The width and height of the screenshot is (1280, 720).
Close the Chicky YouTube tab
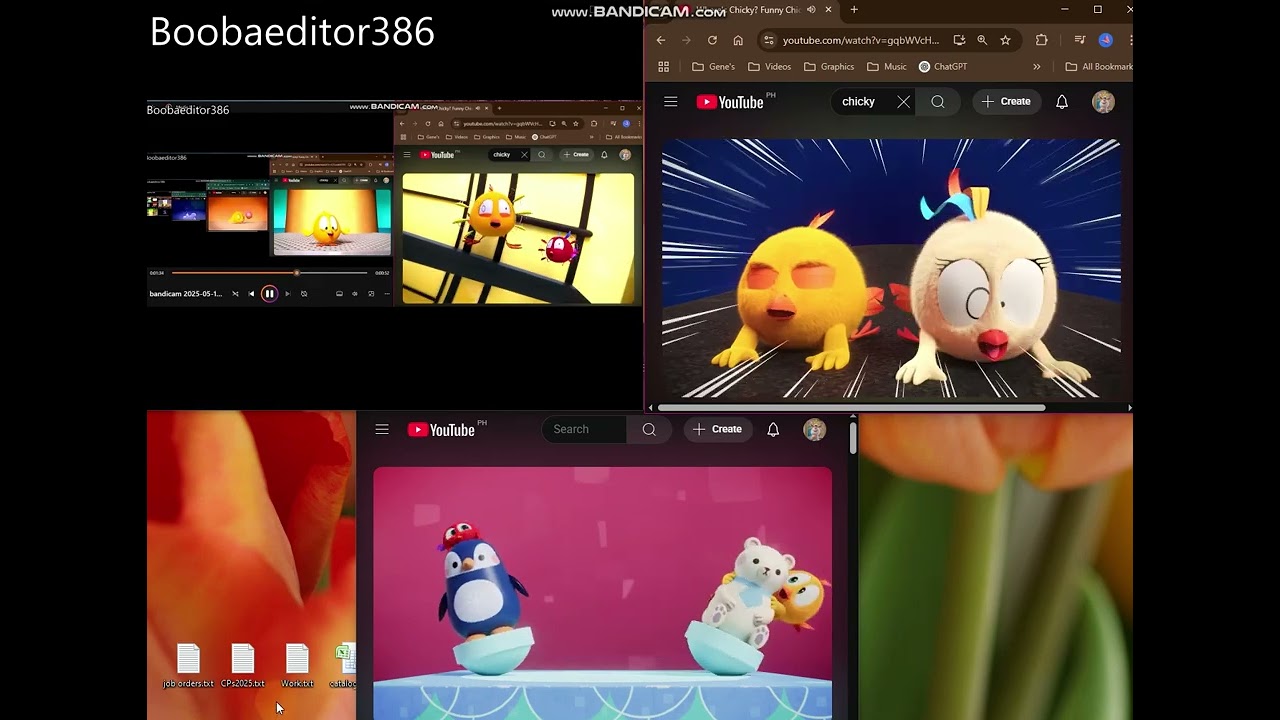(828, 10)
